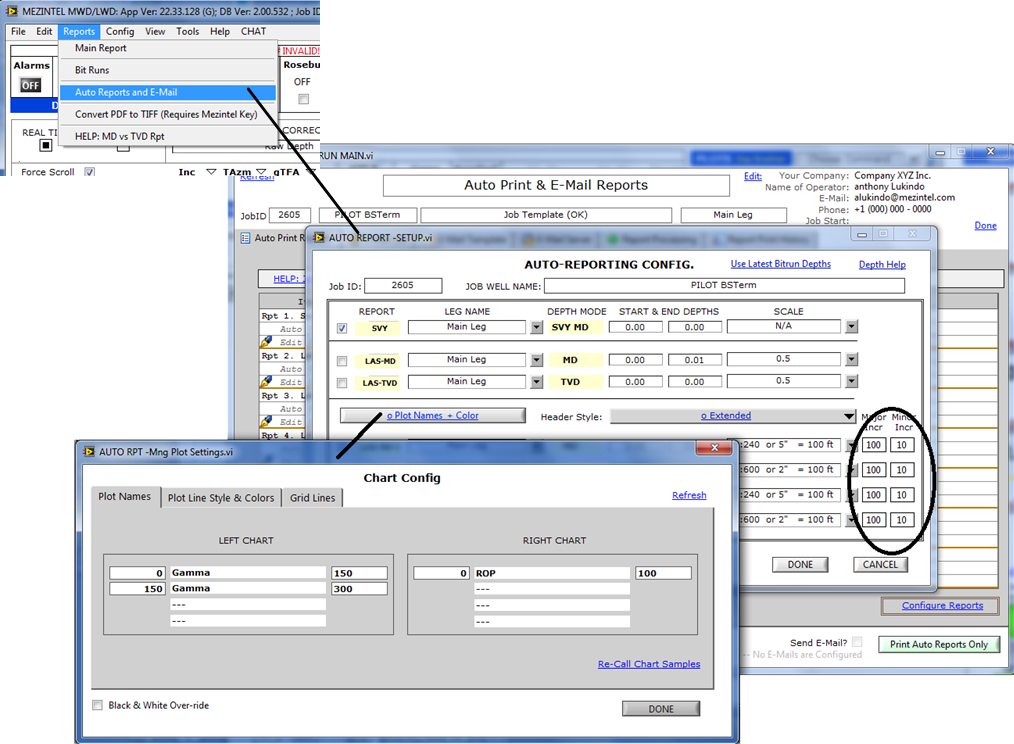This screenshot has height=744, width=1014.
Task: Open the LAS-MD scale dropdown
Action: [x=852, y=359]
